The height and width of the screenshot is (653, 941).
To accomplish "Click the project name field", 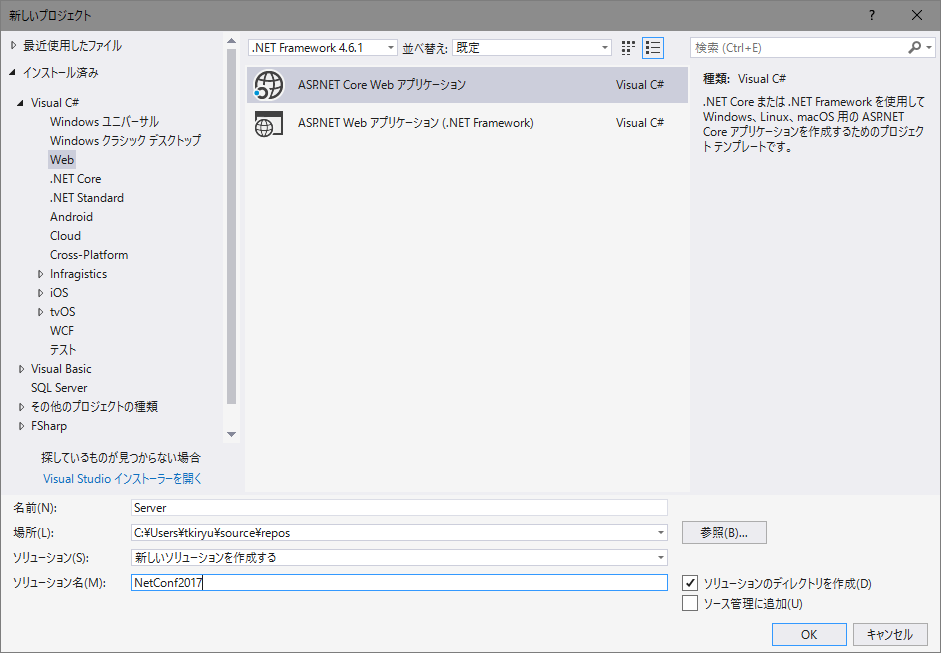I will [x=399, y=508].
